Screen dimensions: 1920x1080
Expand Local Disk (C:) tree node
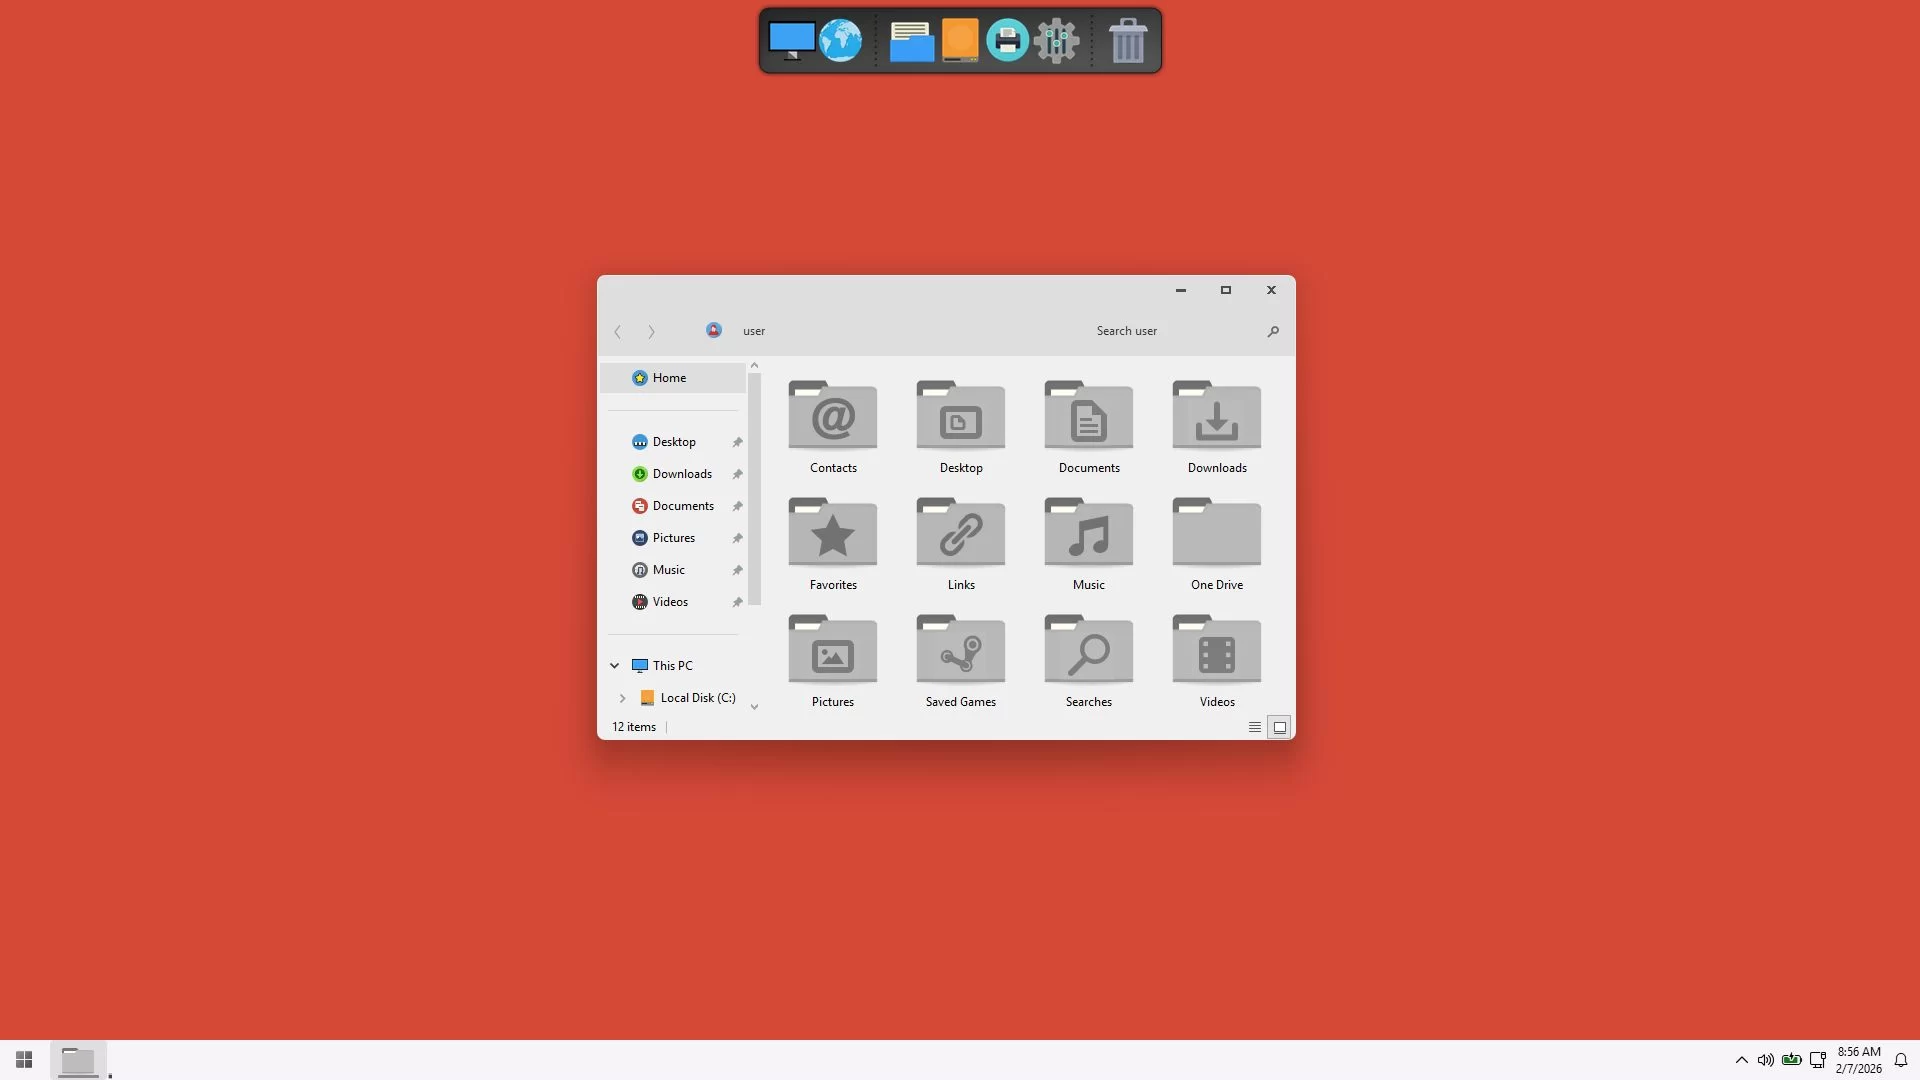622,698
